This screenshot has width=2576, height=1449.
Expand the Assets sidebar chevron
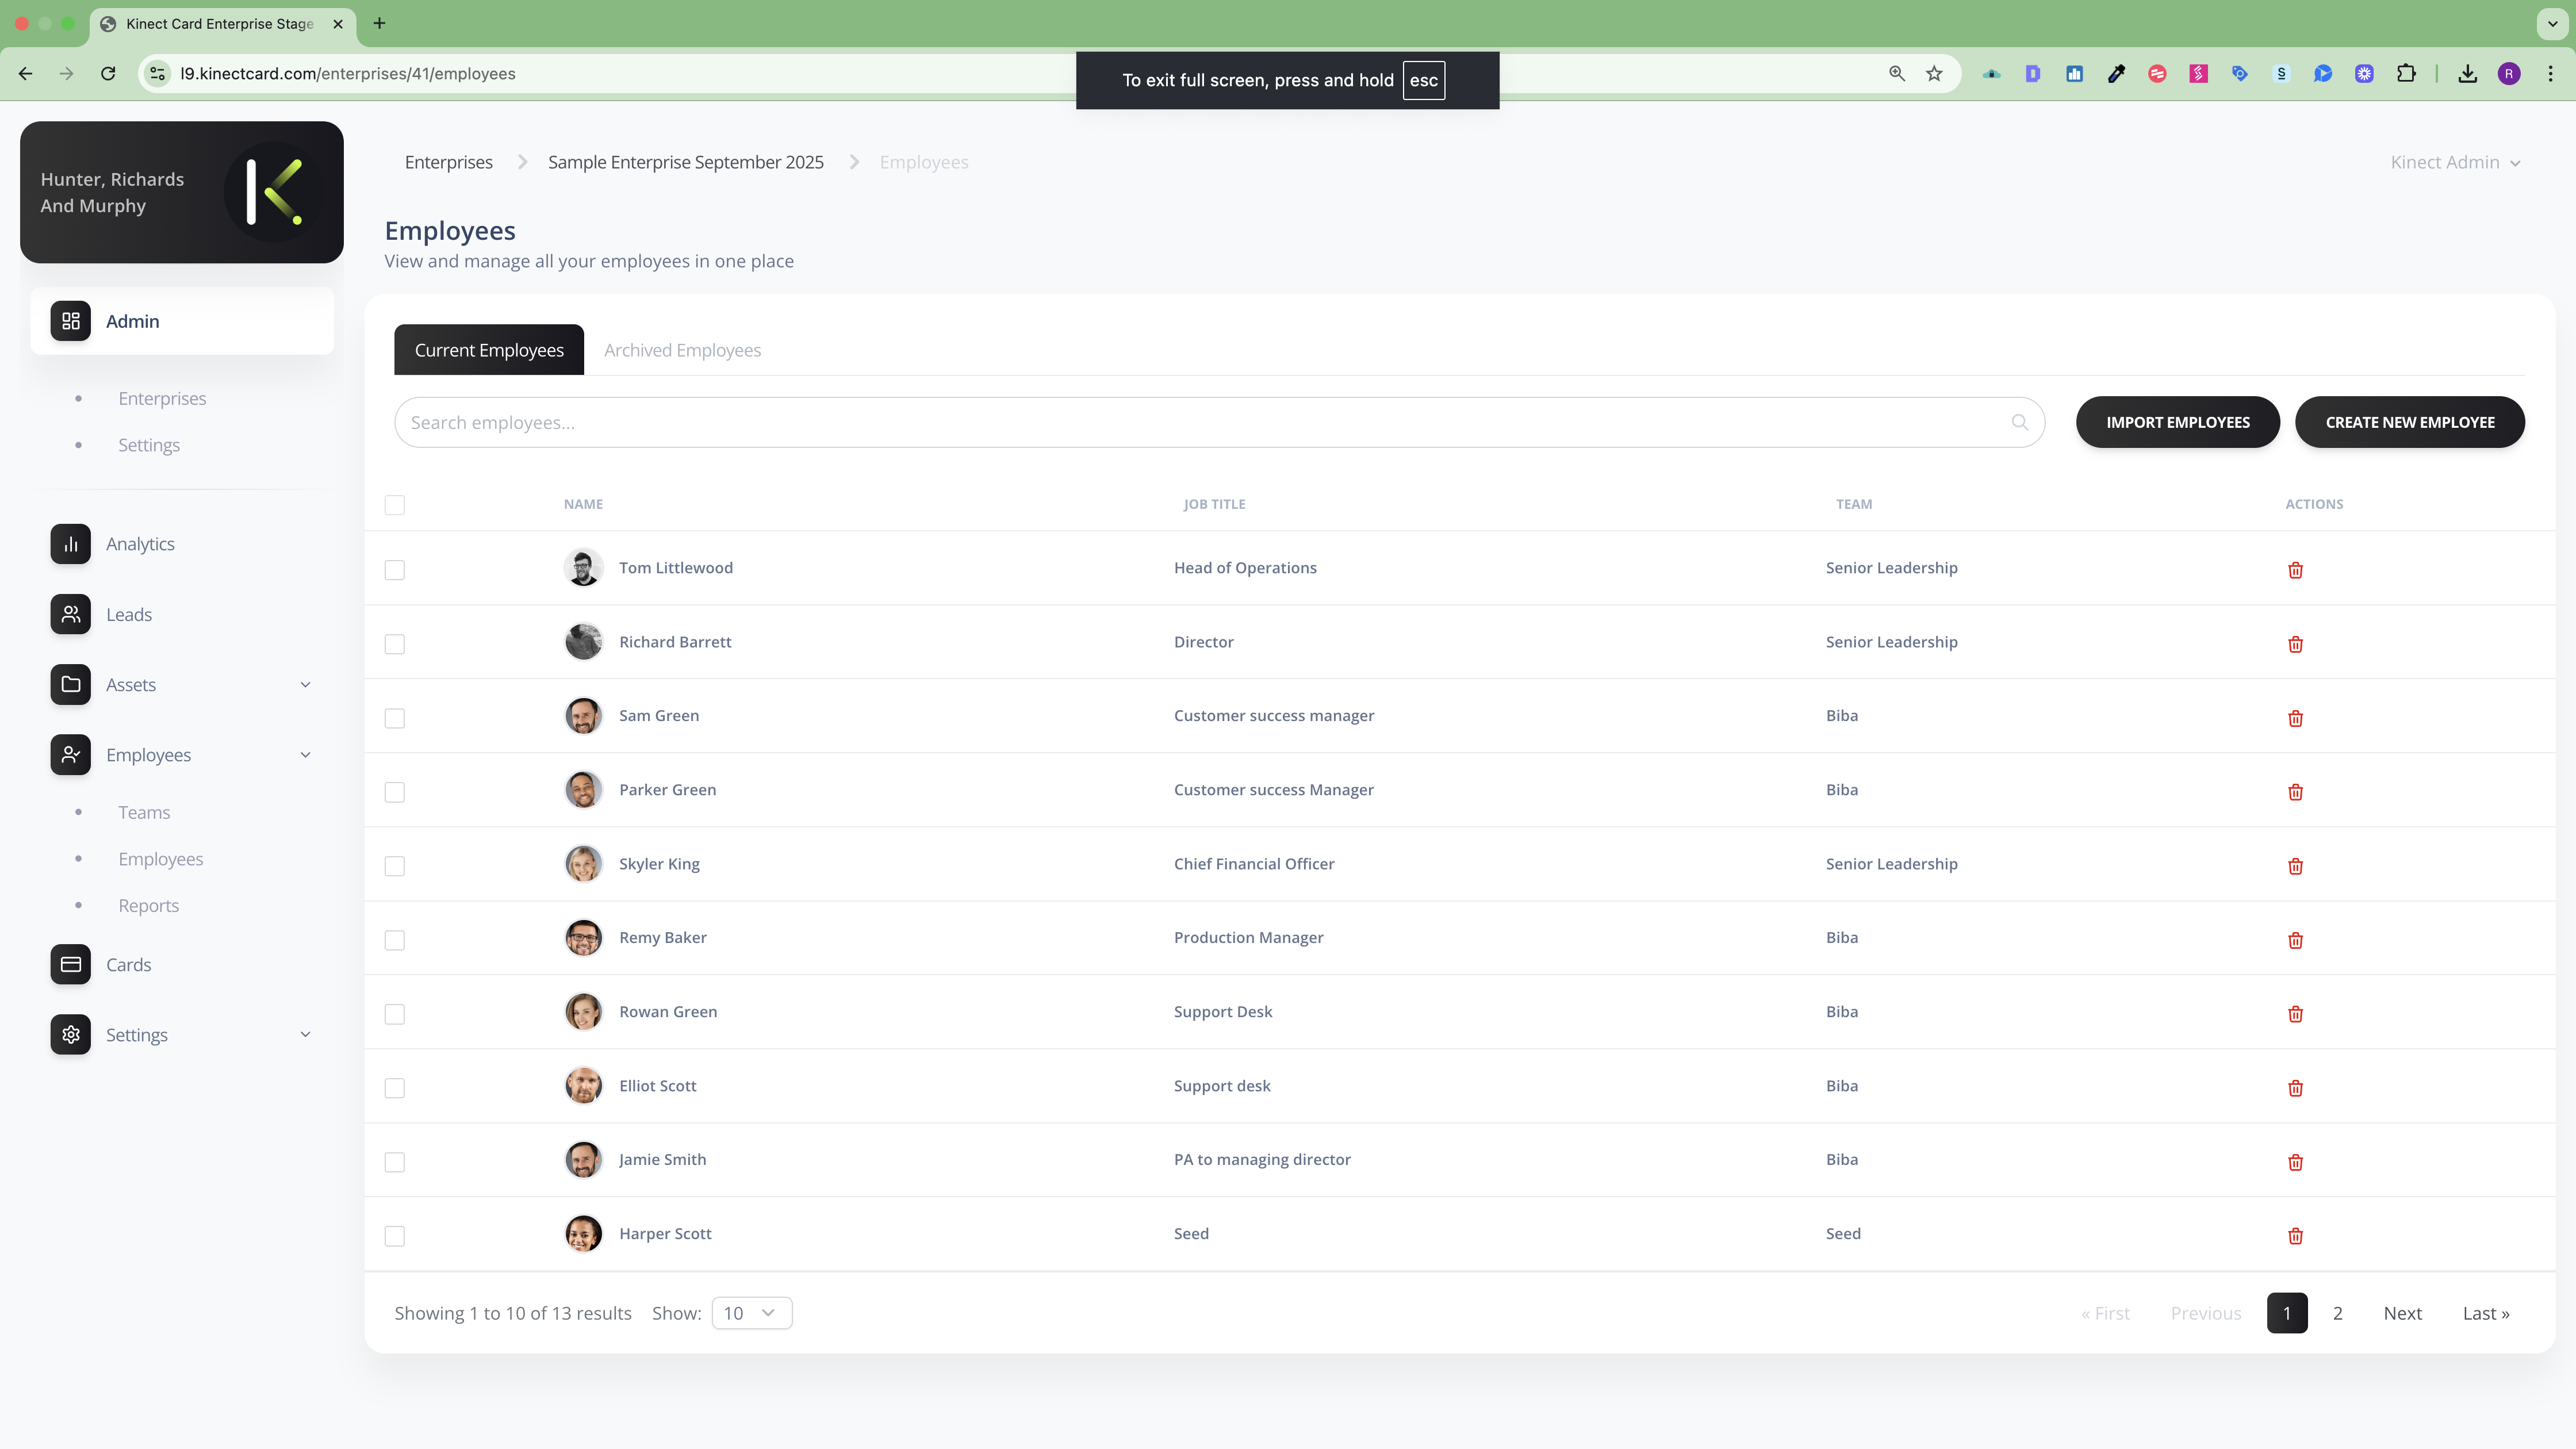[x=305, y=685]
